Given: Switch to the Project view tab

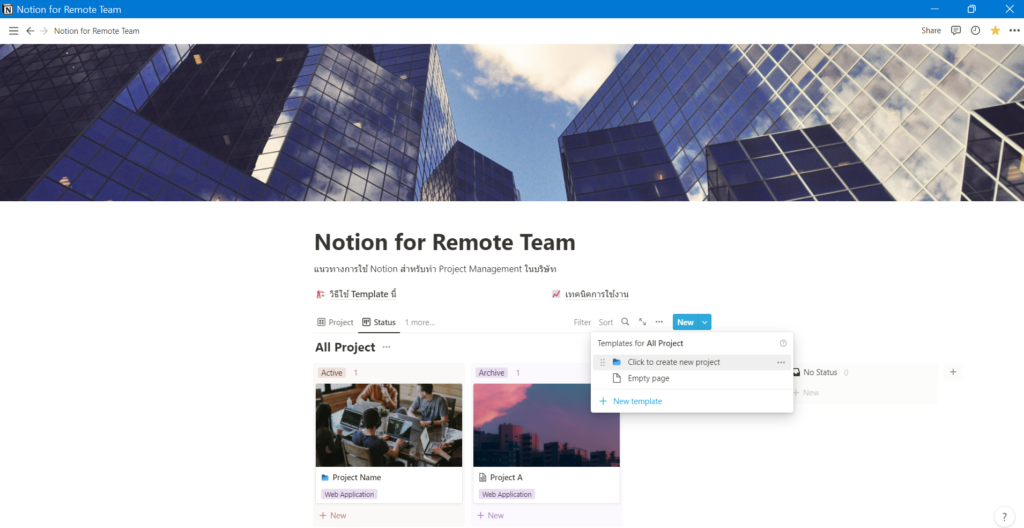Looking at the screenshot, I should click(335, 322).
